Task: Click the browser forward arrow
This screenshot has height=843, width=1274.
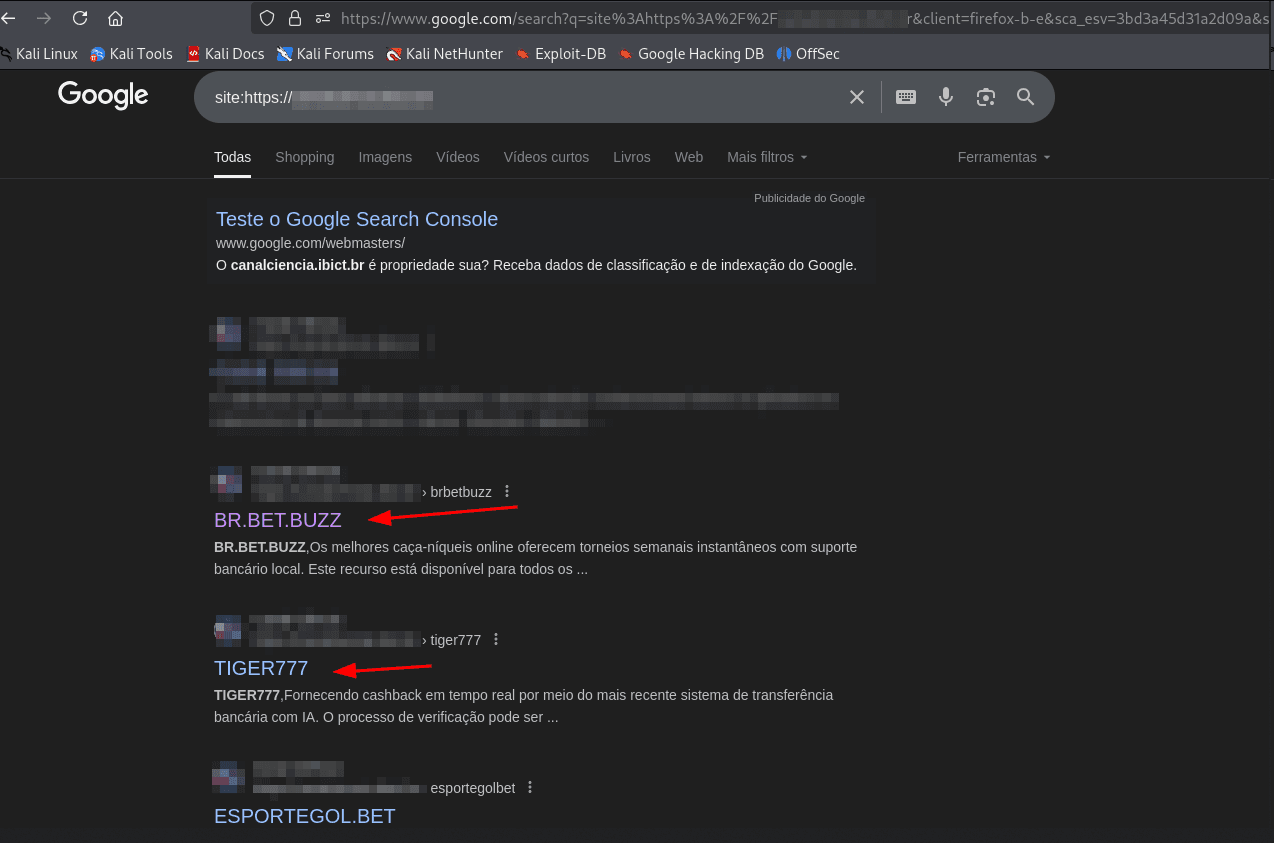Action: [43, 18]
